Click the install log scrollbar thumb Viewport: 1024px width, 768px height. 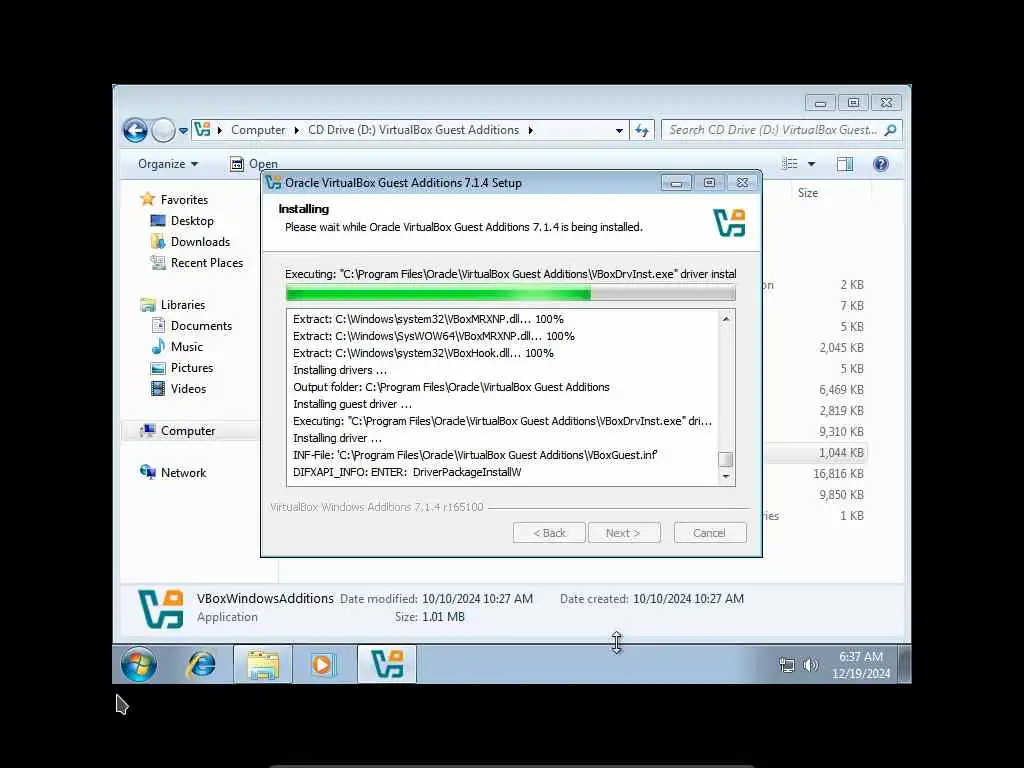pyautogui.click(x=726, y=459)
